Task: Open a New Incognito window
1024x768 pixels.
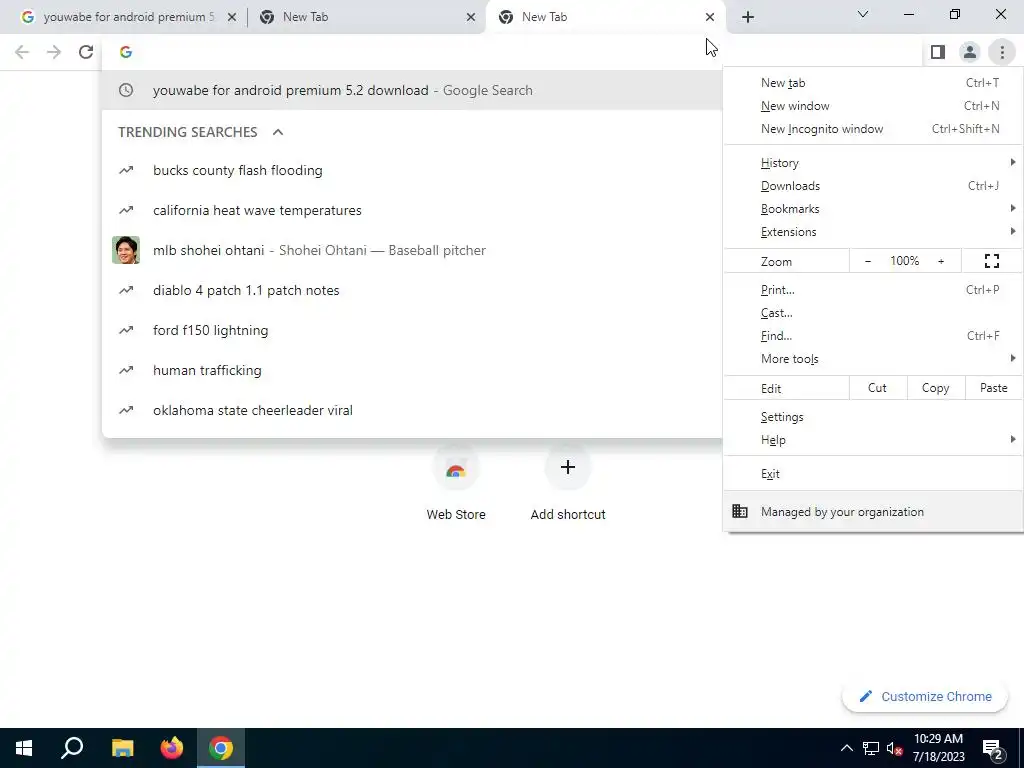Action: click(x=873, y=129)
